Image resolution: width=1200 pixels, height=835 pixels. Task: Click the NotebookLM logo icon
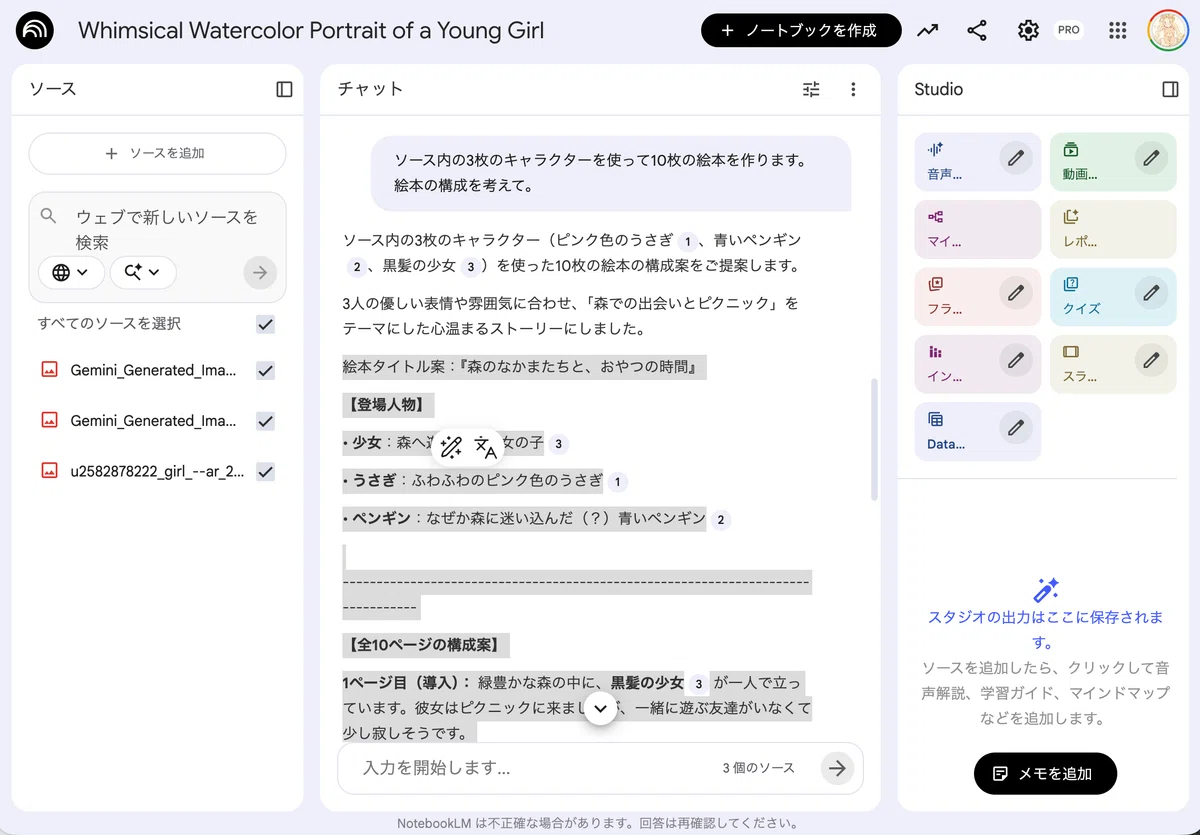pyautogui.click(x=36, y=31)
